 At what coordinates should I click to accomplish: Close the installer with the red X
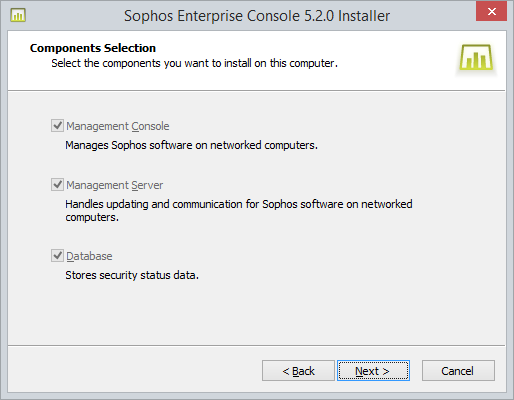pyautogui.click(x=491, y=12)
